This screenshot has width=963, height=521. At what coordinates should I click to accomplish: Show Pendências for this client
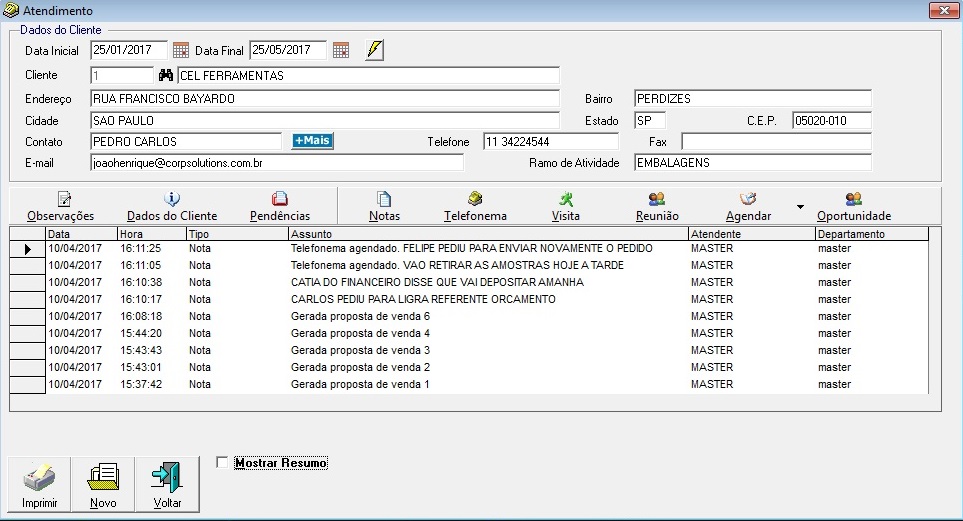click(x=280, y=207)
